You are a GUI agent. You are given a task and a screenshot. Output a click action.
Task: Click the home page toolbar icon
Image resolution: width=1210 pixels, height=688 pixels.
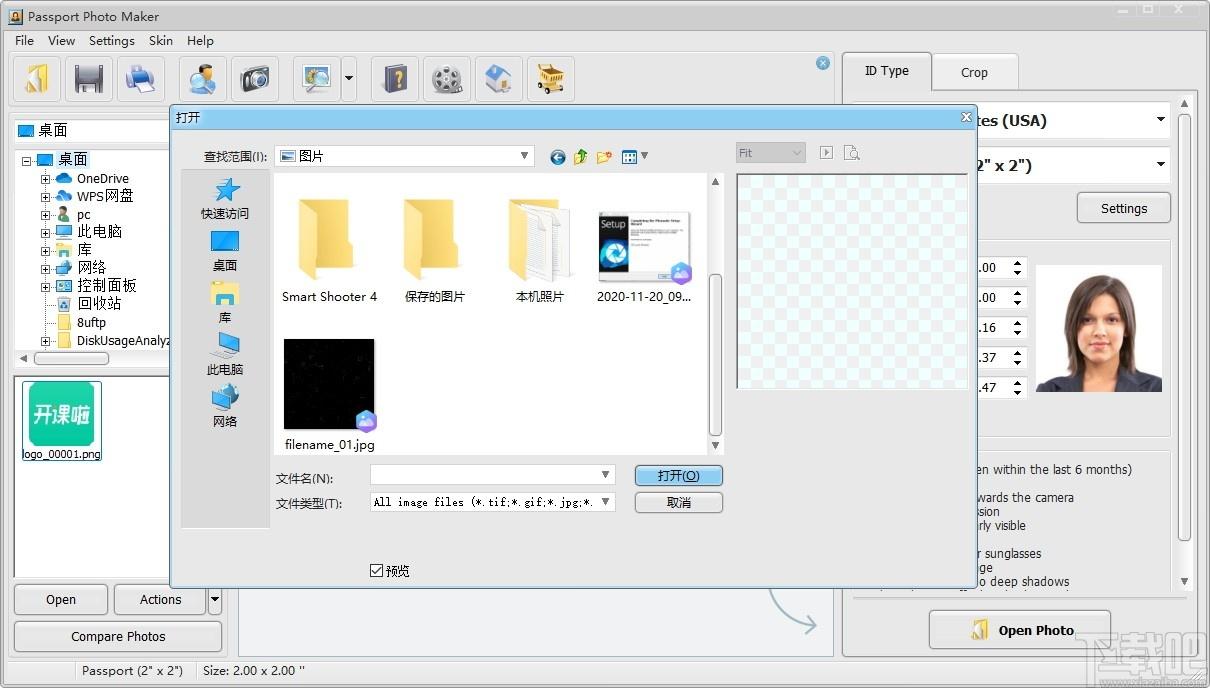(499, 79)
